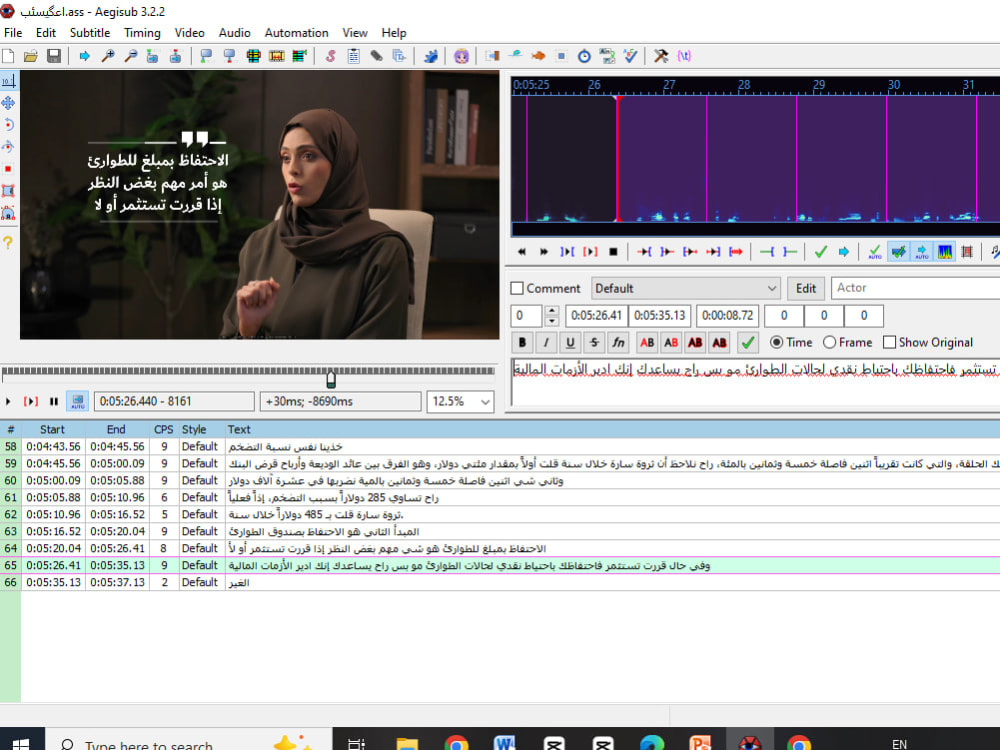Open PowerPoint from the Windows taskbar
The image size is (1000, 750).
(700, 743)
